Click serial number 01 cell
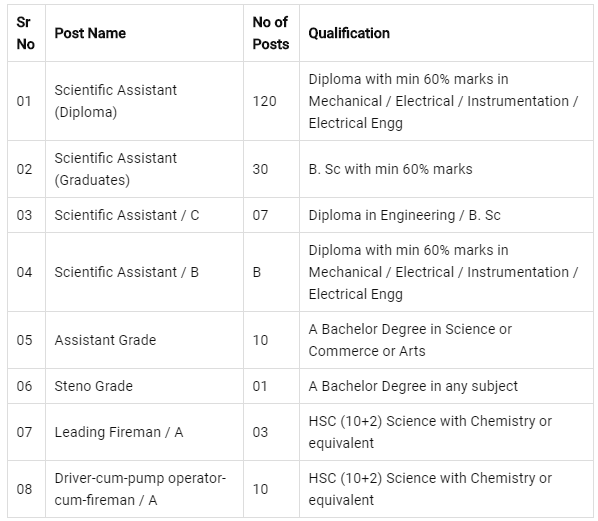The height and width of the screenshot is (521, 598). tap(24, 101)
